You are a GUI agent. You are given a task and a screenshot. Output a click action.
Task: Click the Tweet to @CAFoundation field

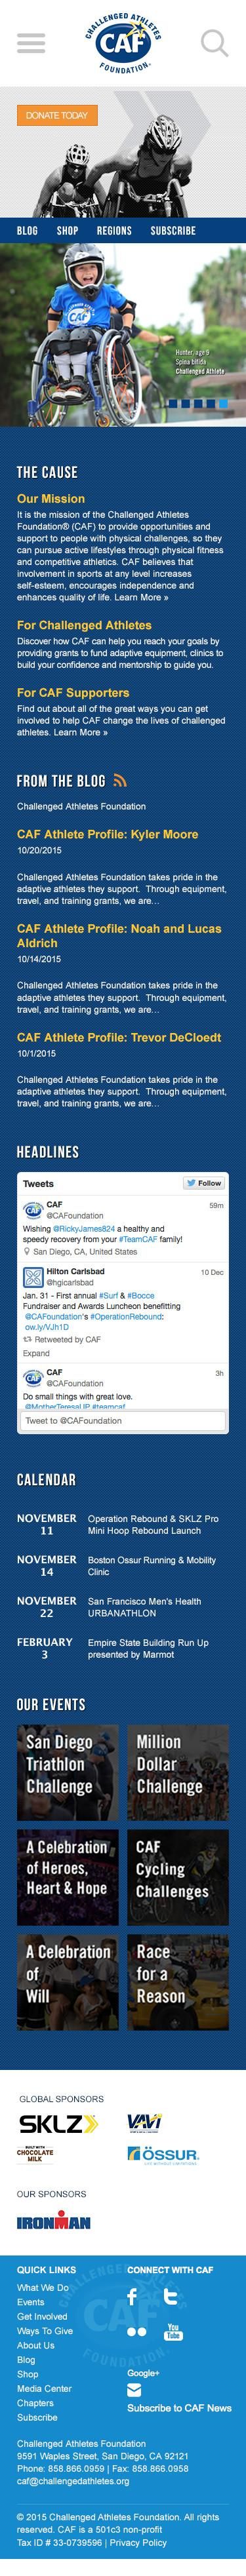(x=123, y=1420)
